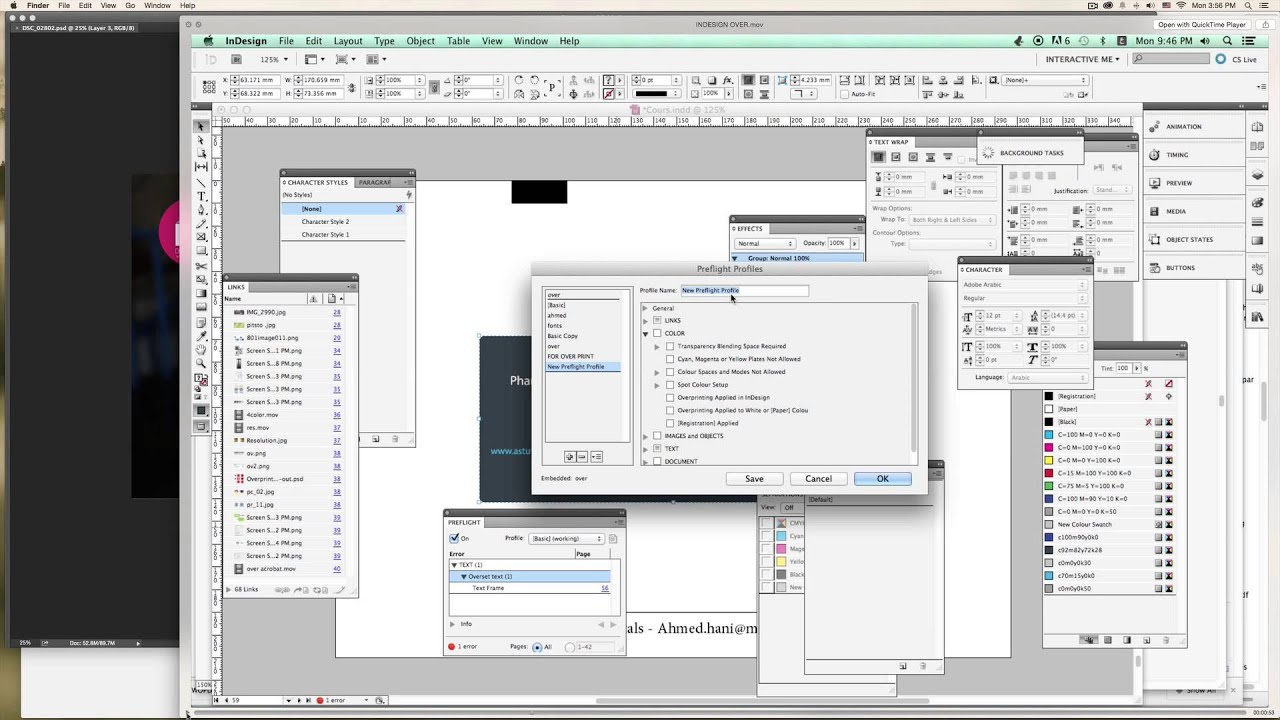
Task: Select the Line tool in toolbox
Action: tap(201, 182)
